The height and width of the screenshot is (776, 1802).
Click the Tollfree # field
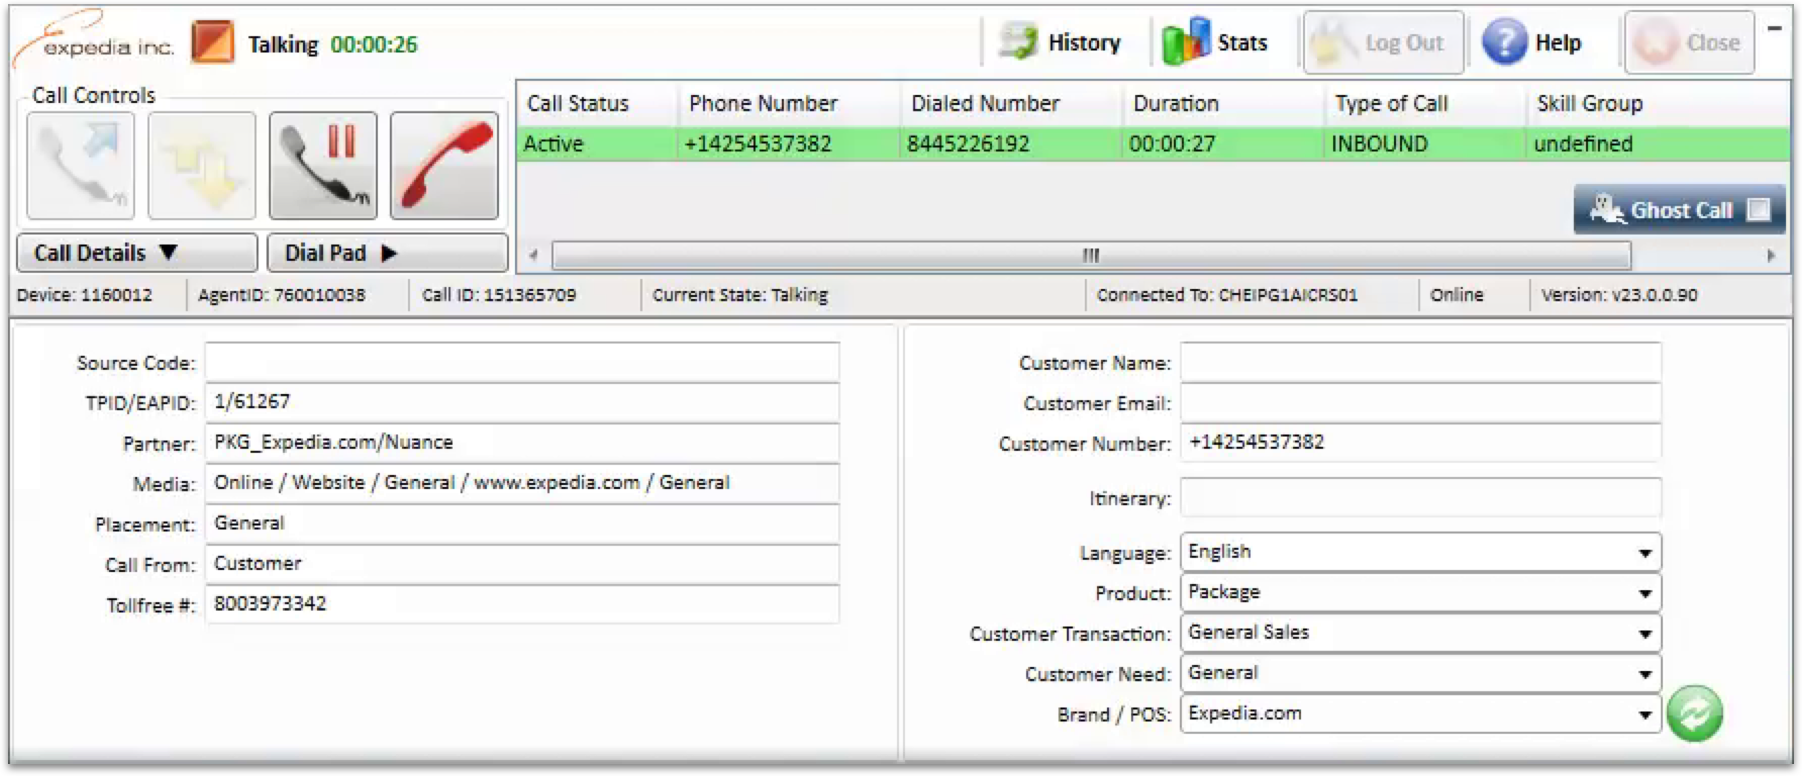click(x=522, y=604)
